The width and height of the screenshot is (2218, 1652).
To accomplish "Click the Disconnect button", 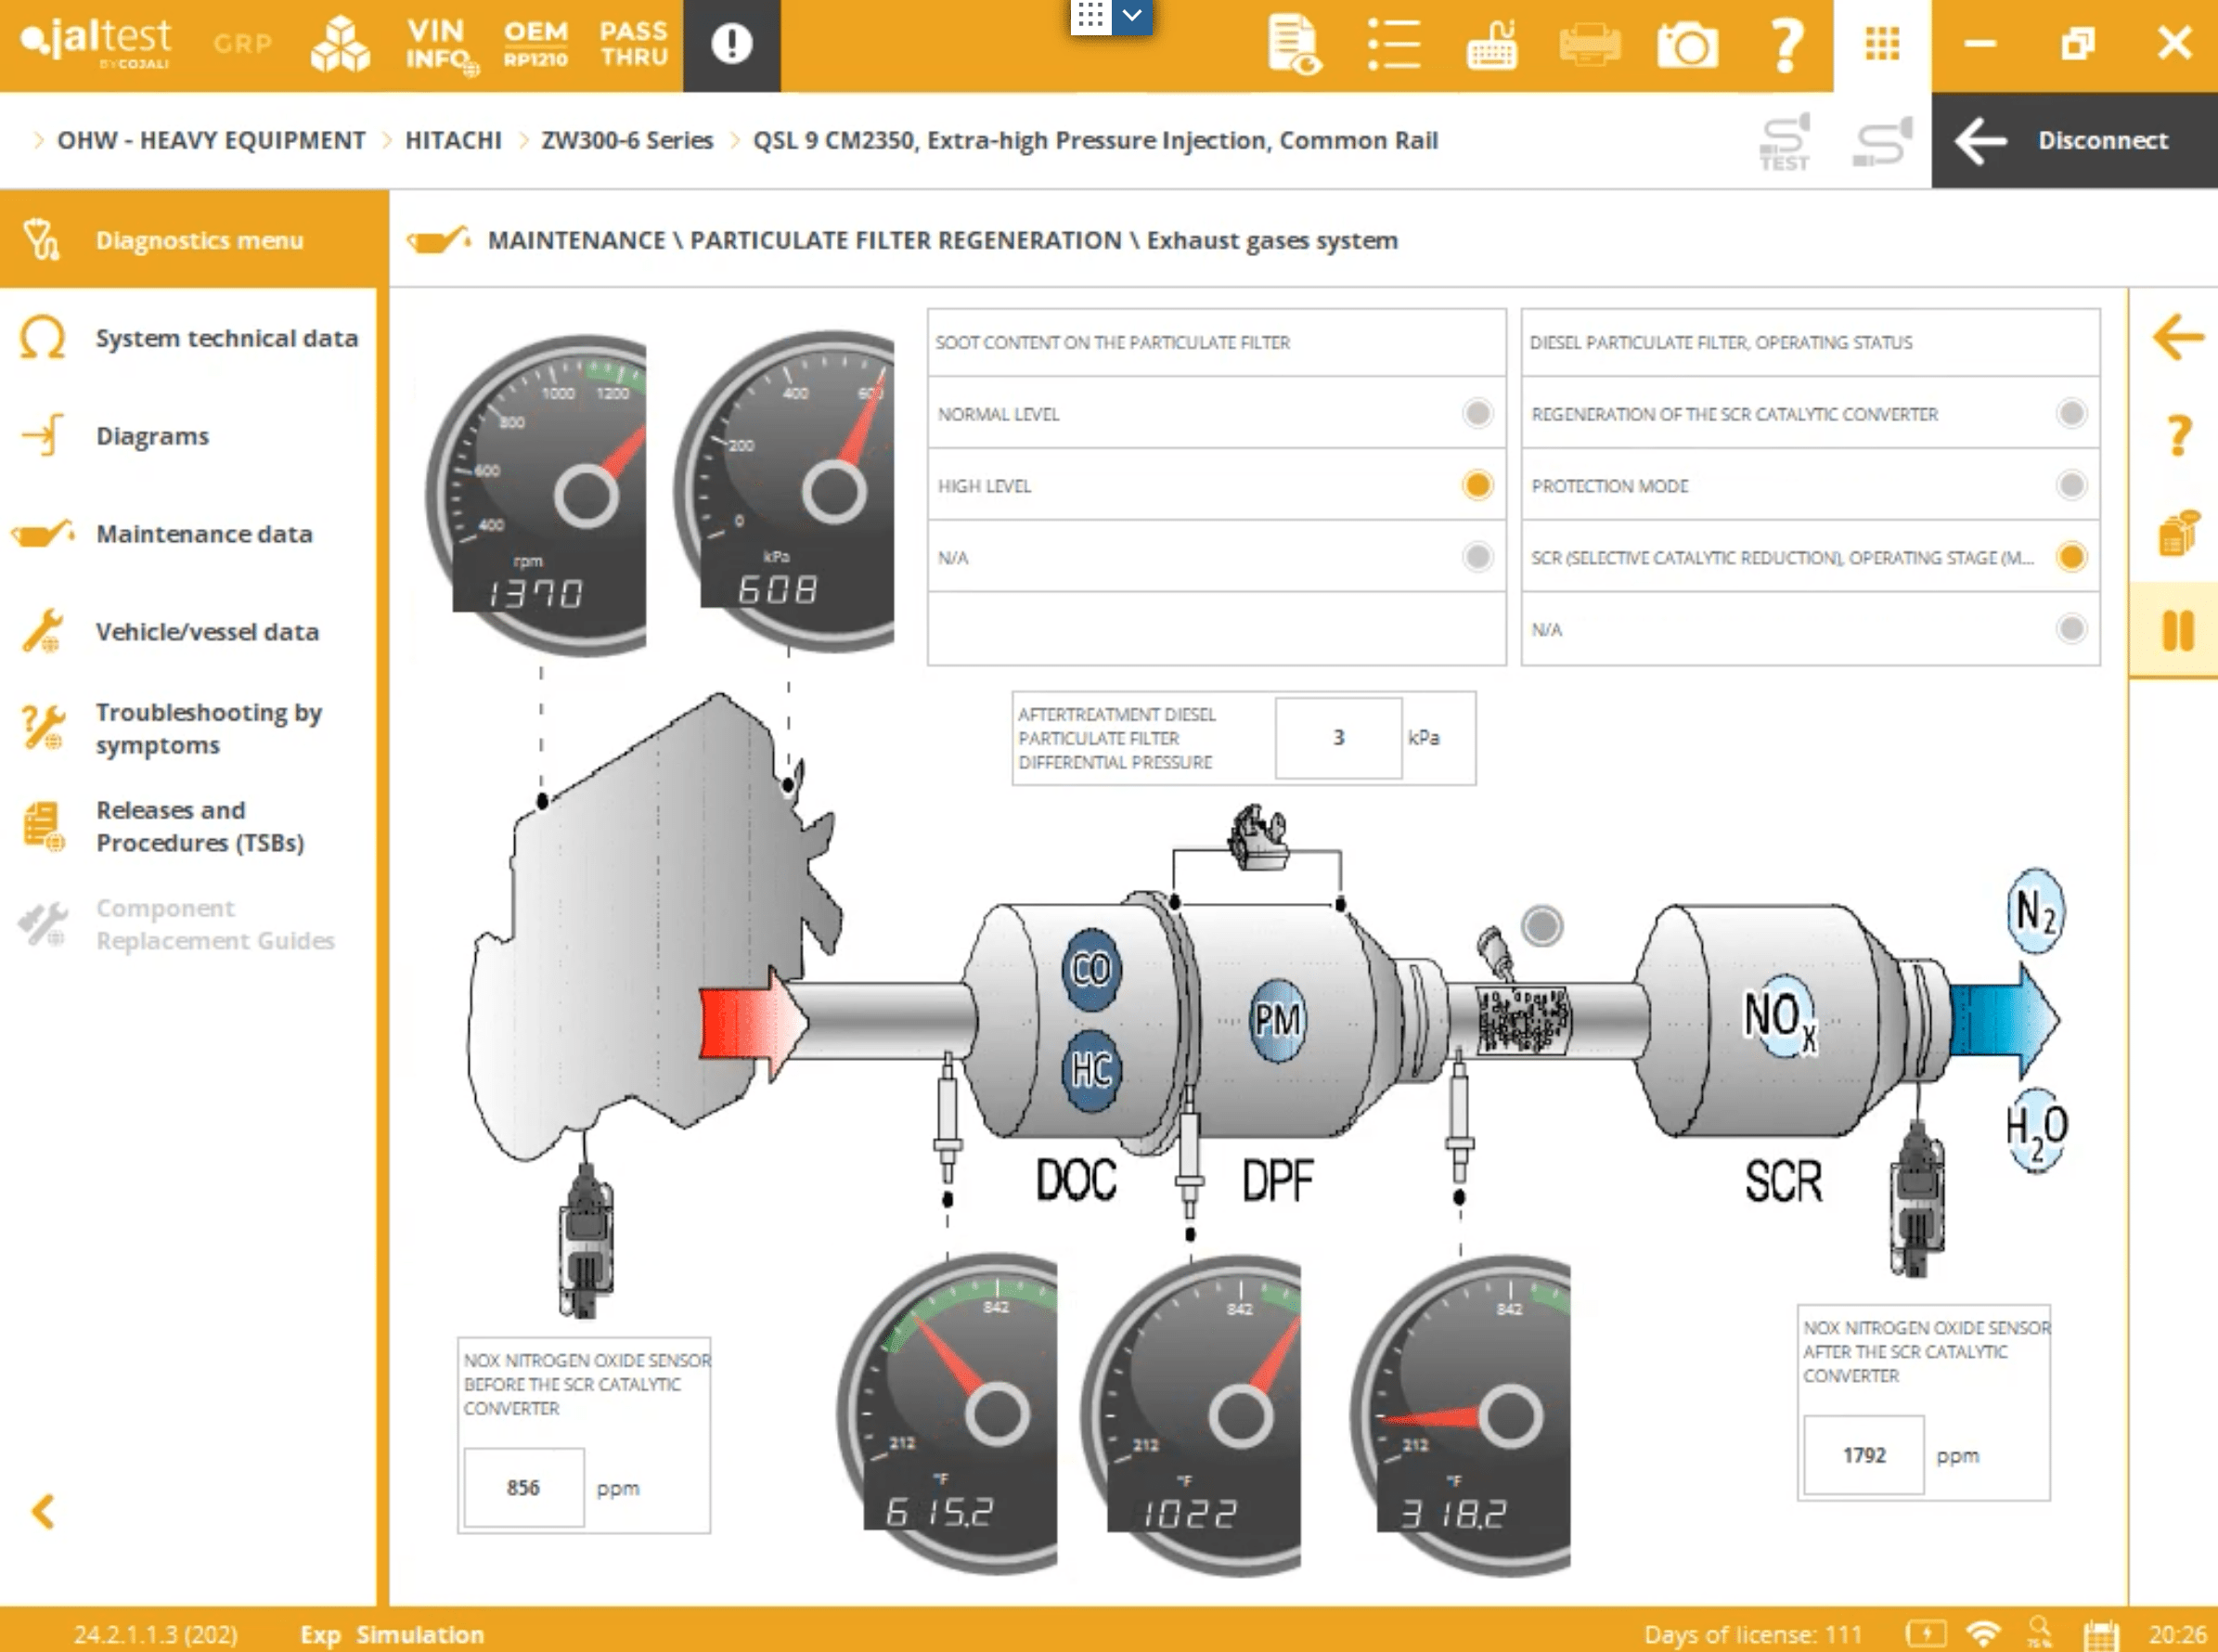I will click(x=2075, y=140).
